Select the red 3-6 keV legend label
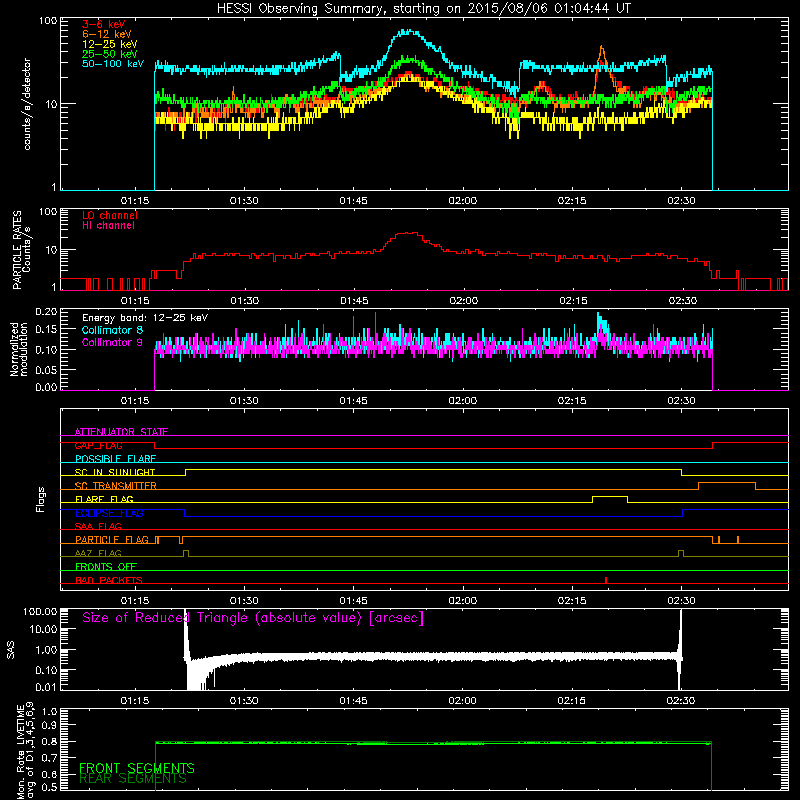Screen dimensions: 800x800 coord(104,24)
